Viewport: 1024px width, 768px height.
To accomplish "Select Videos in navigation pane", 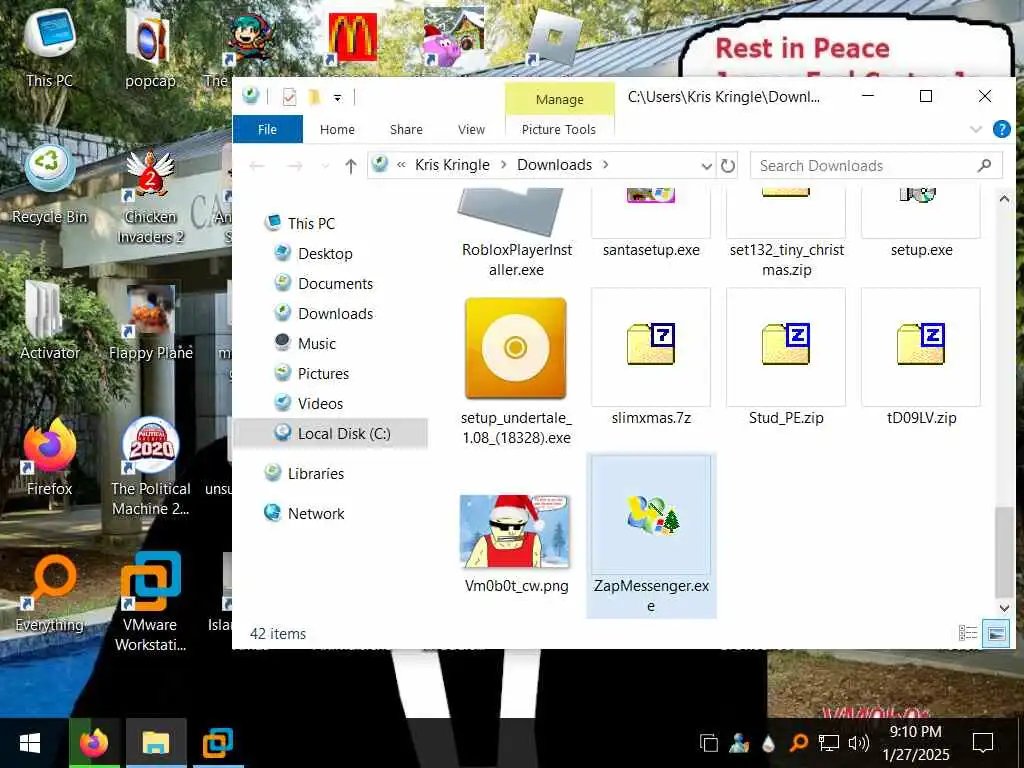I will [320, 404].
